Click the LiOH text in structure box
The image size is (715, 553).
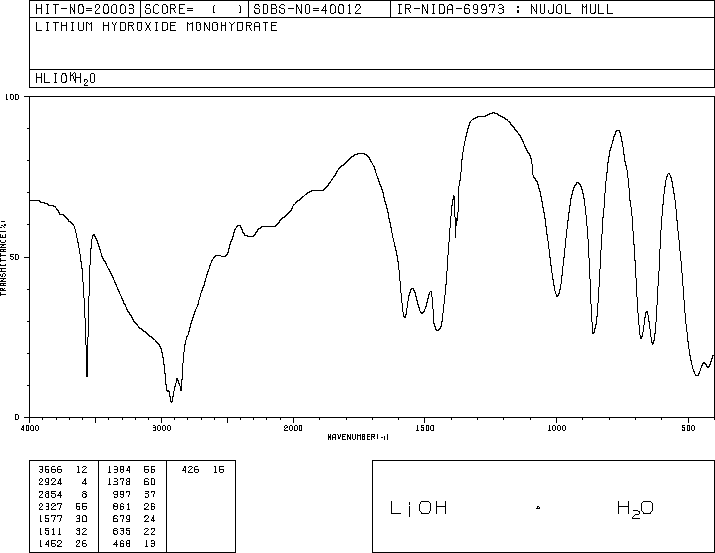pyautogui.click(x=418, y=508)
